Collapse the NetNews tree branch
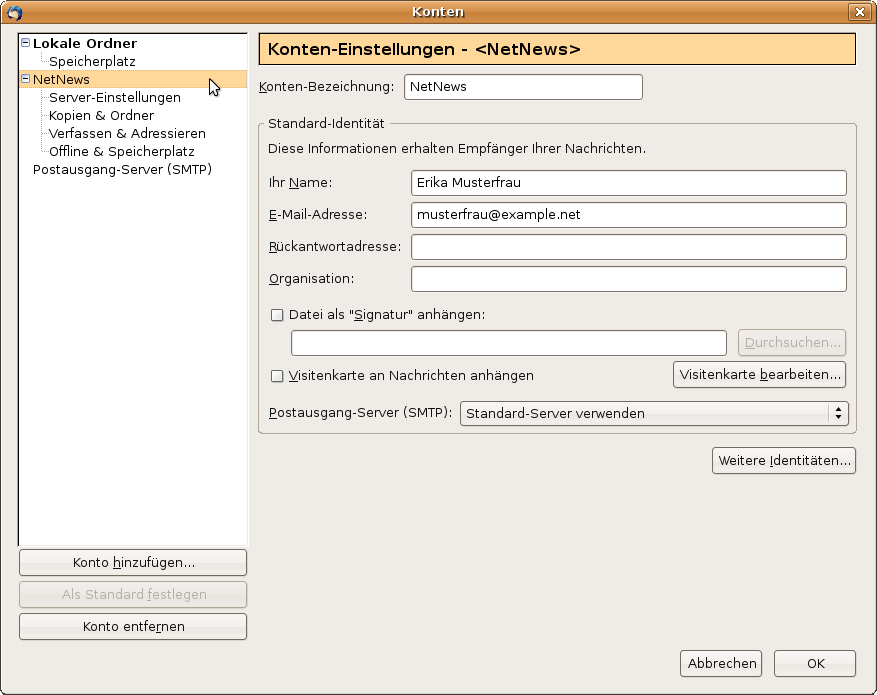The height and width of the screenshot is (695, 877). (x=27, y=79)
